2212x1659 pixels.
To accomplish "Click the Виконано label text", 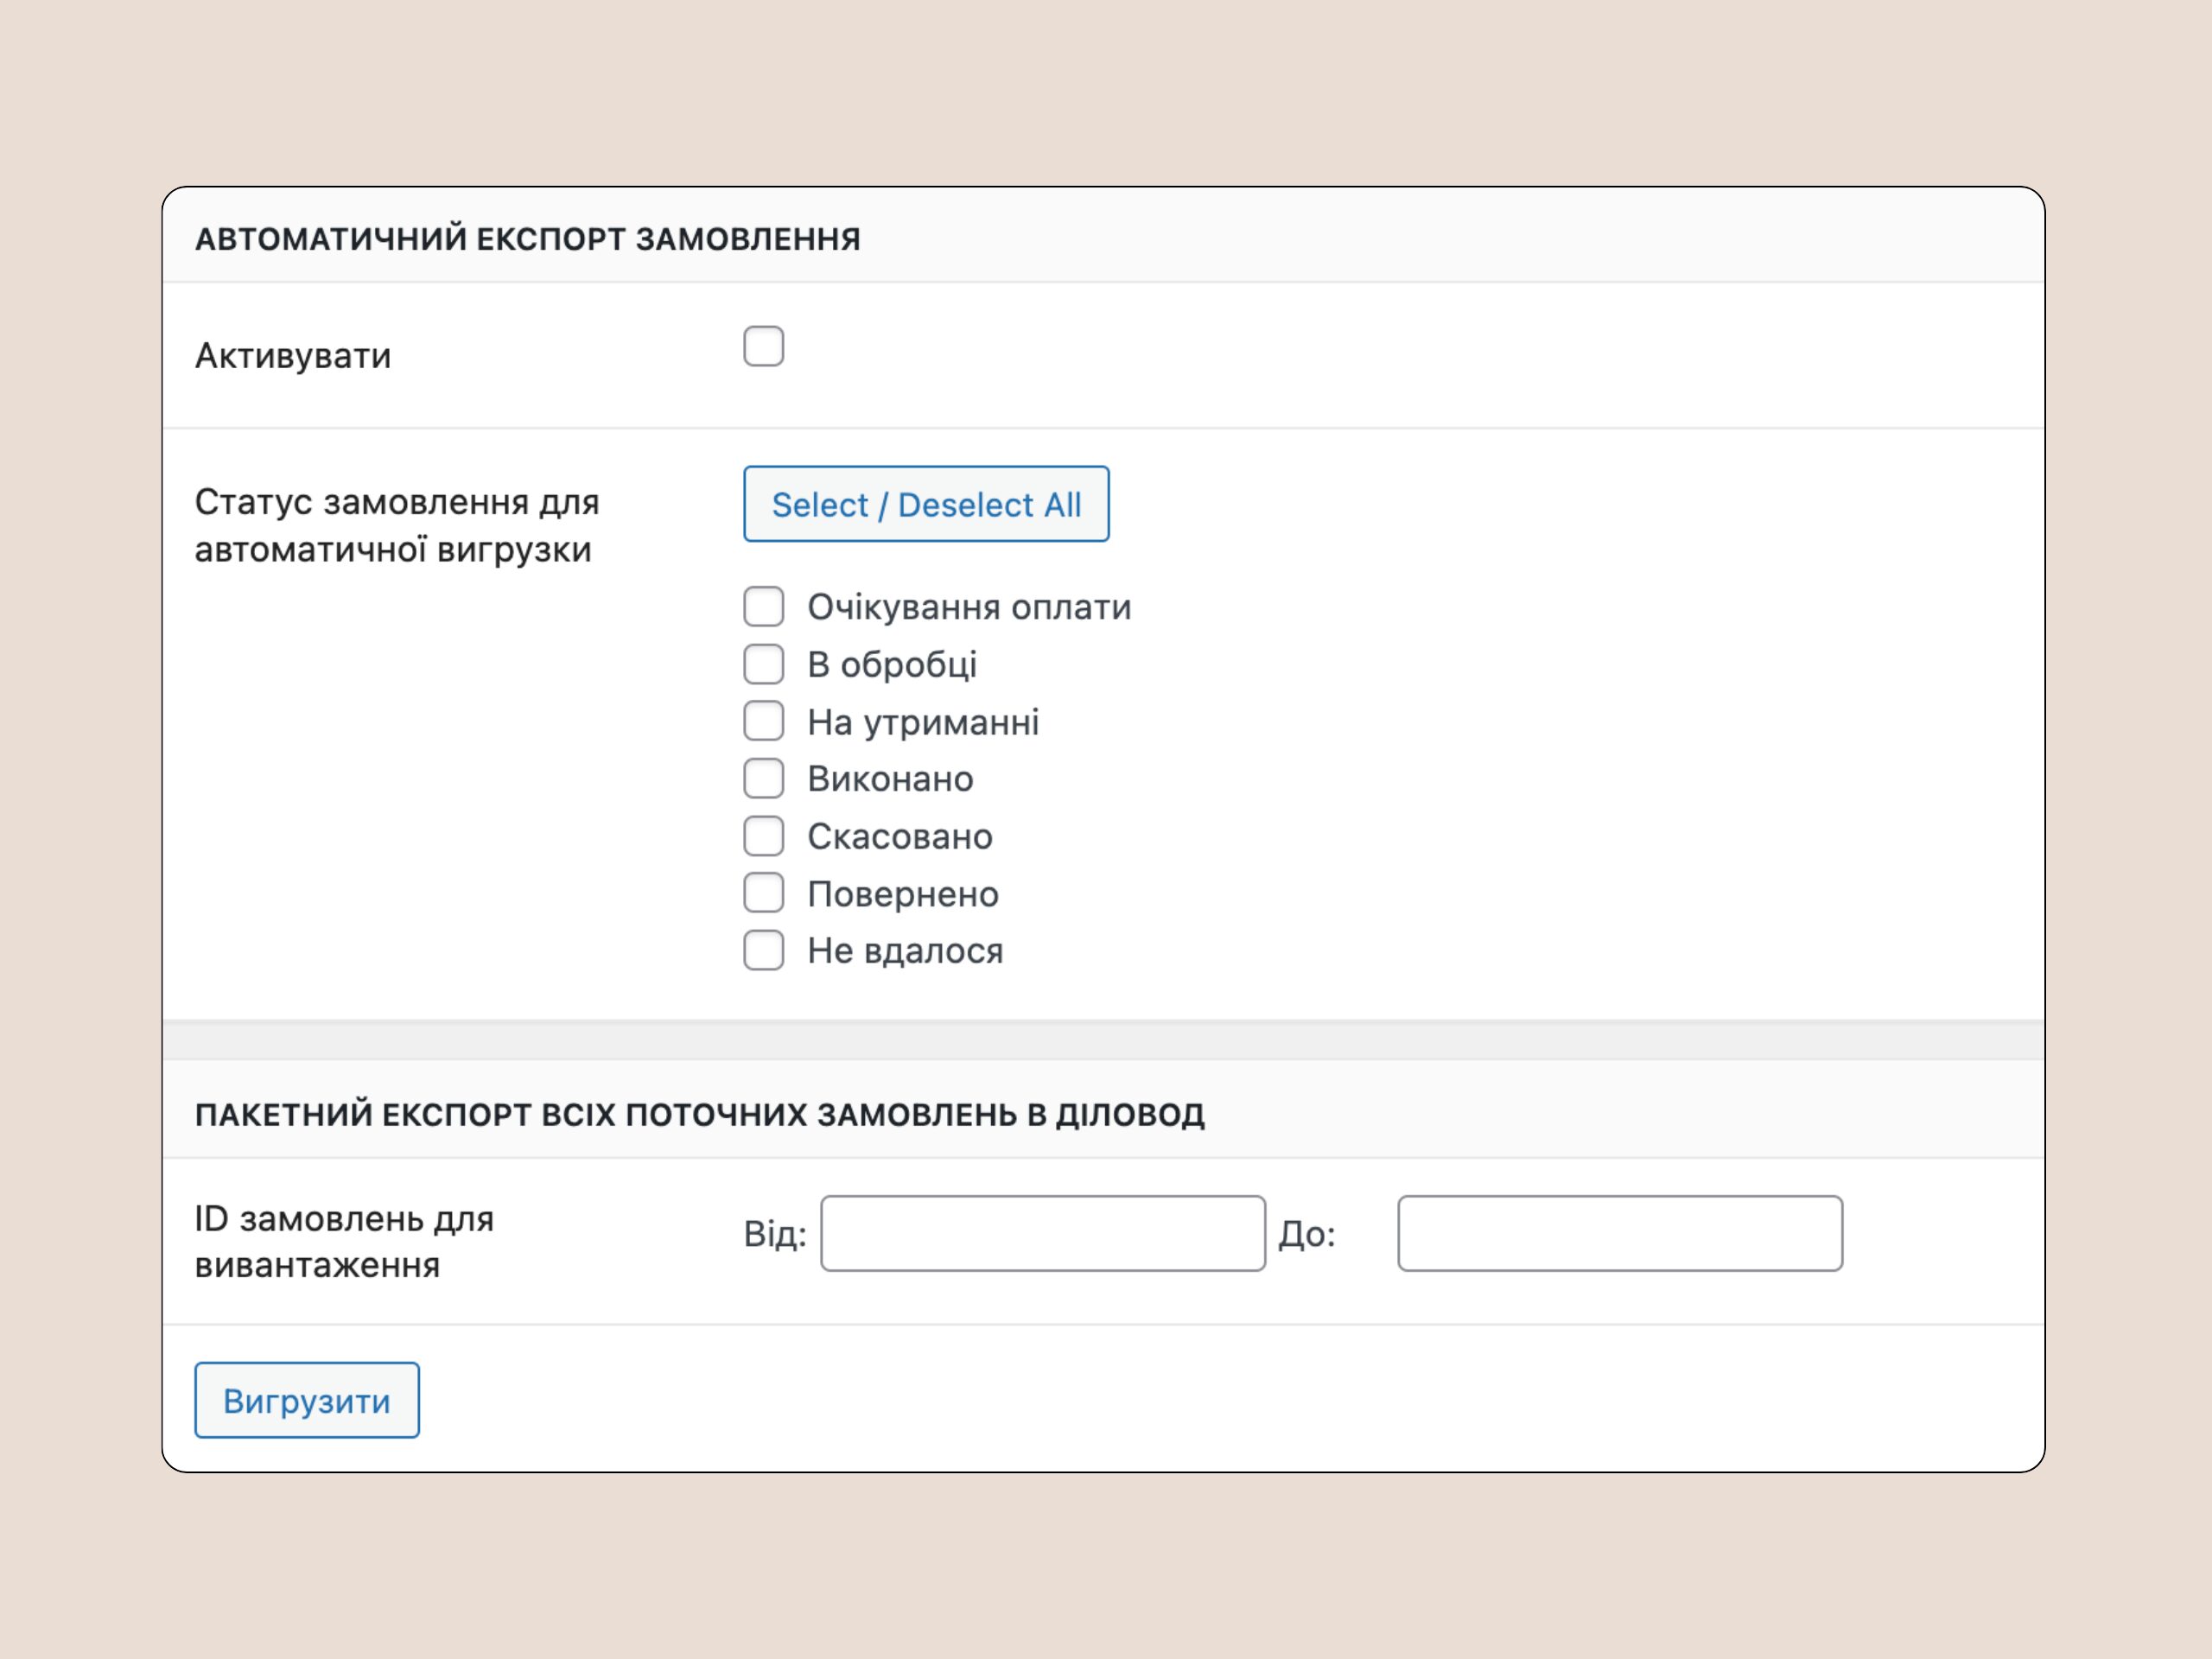I will point(890,779).
